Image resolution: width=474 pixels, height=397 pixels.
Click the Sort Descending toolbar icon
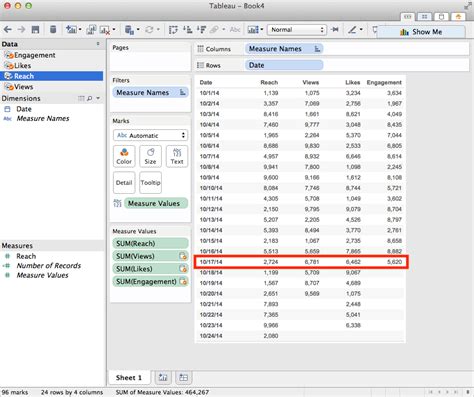click(x=201, y=30)
